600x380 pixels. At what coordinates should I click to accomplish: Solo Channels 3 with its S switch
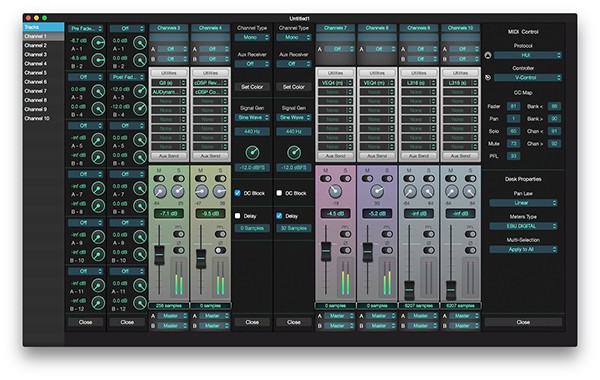pos(179,178)
